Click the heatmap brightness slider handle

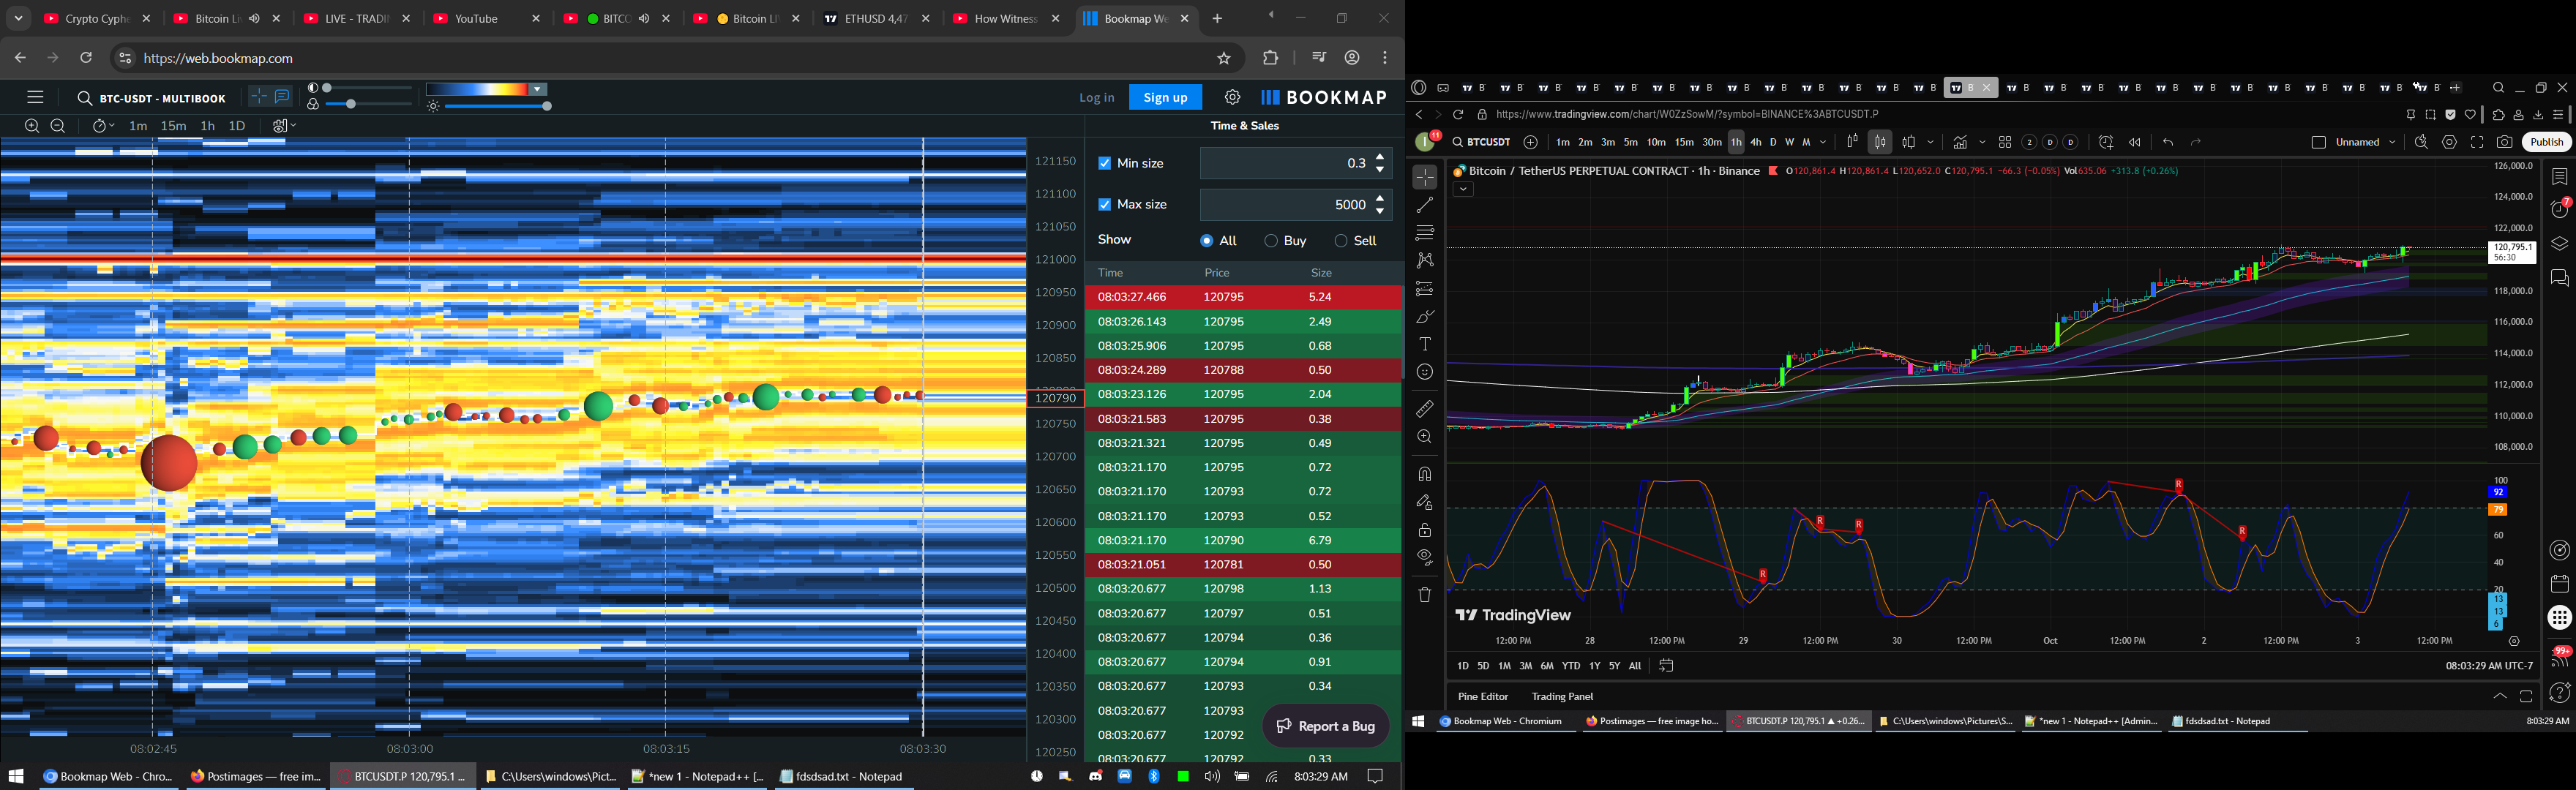[547, 106]
